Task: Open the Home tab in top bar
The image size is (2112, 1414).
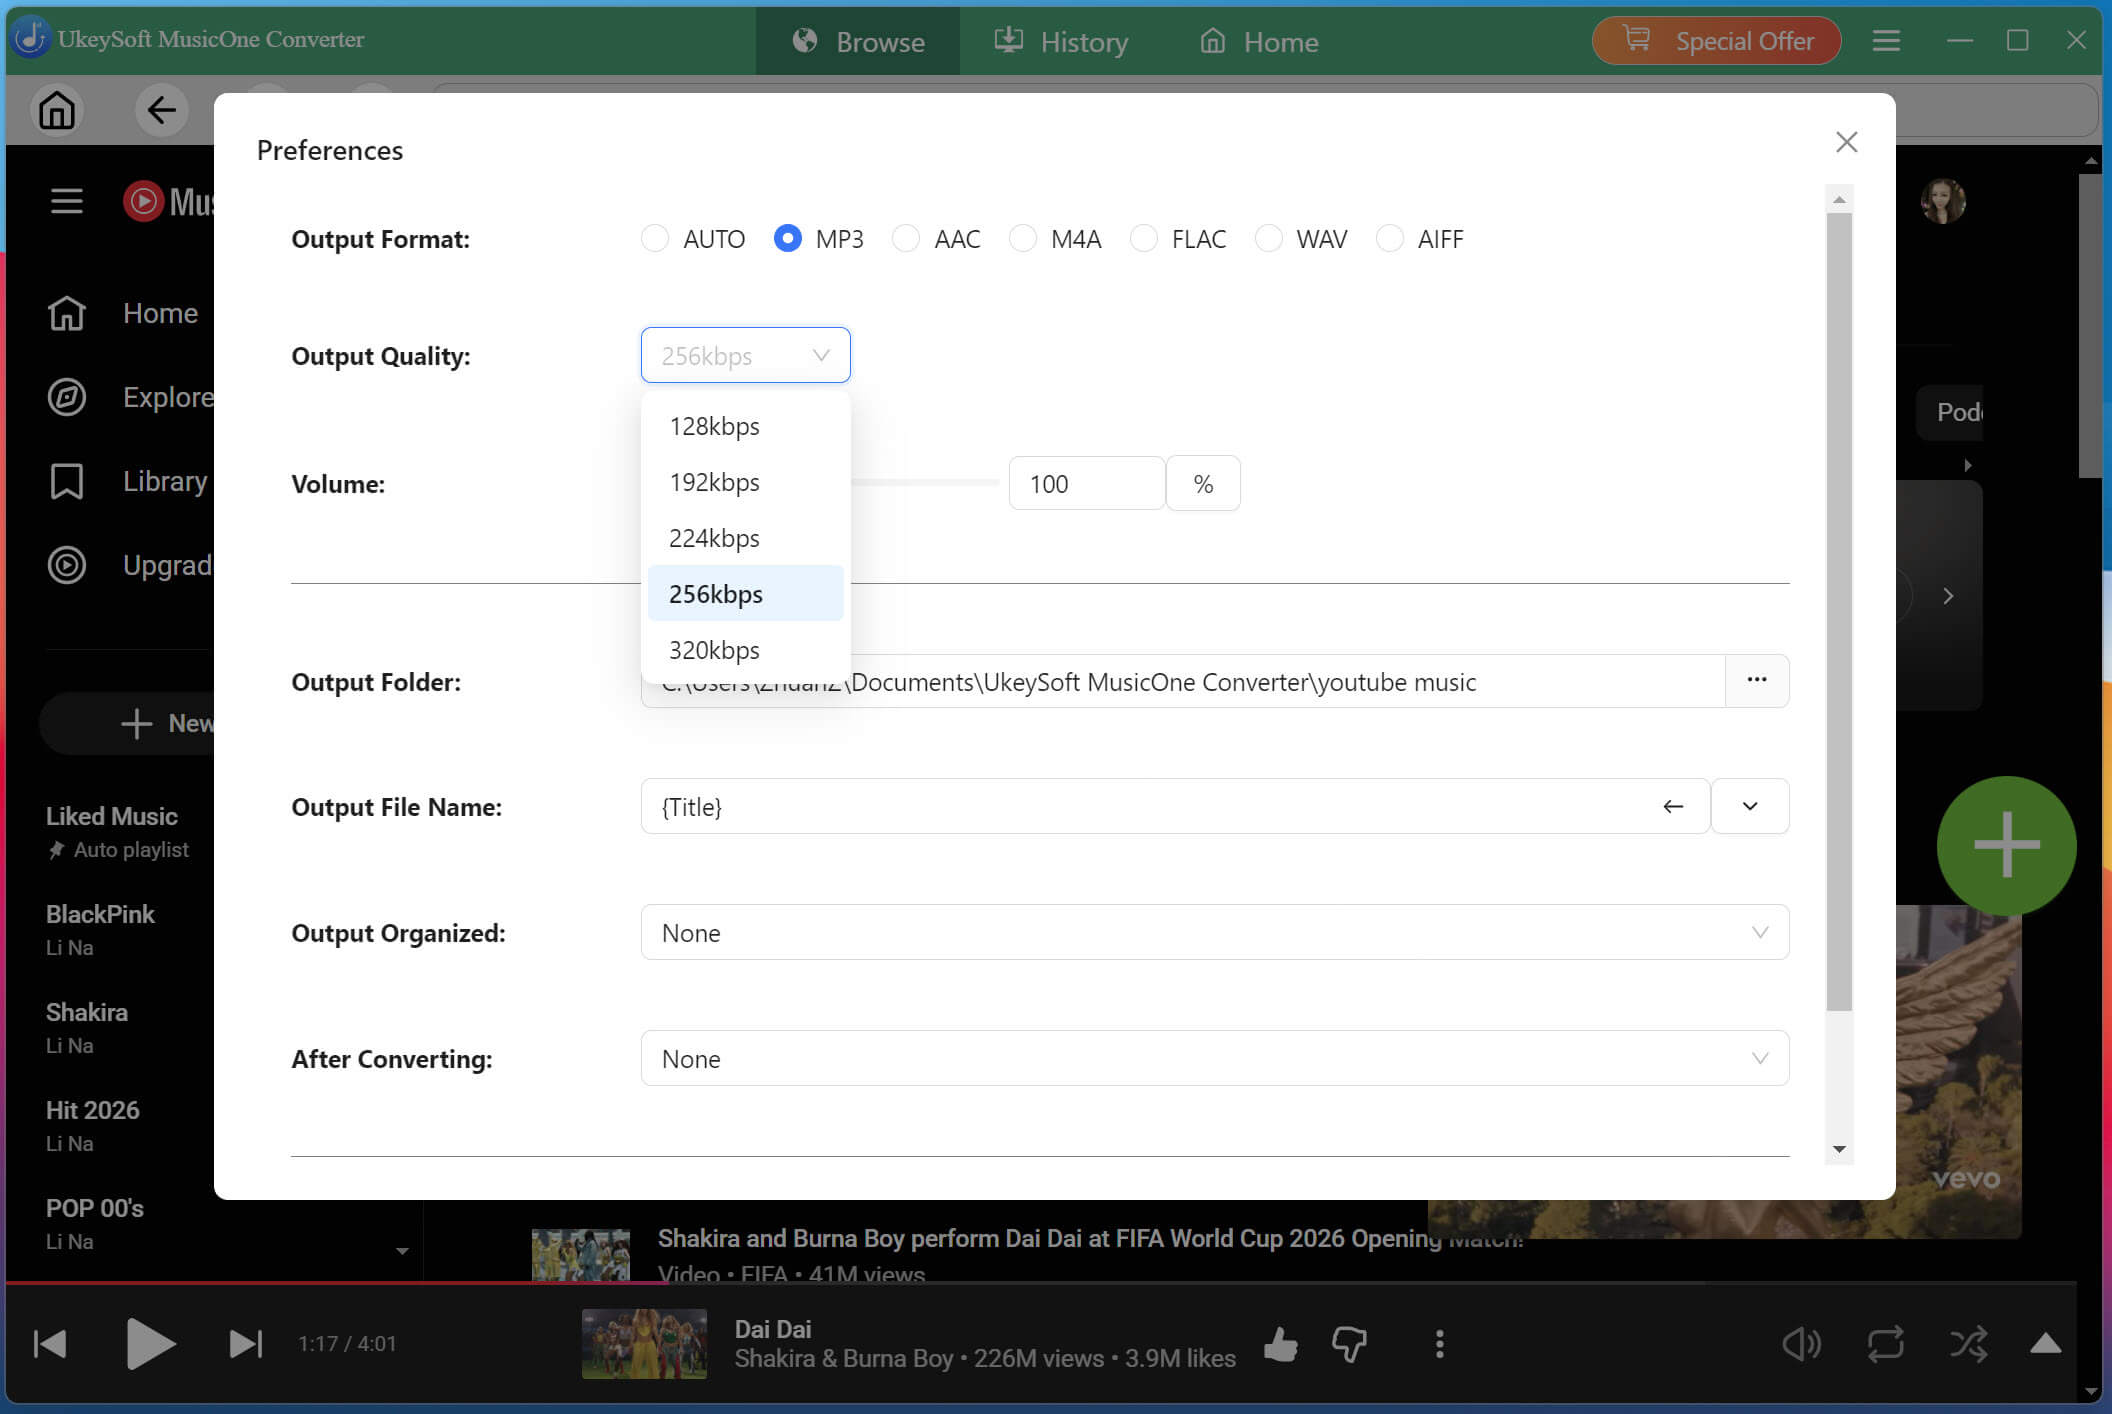Action: (1259, 41)
